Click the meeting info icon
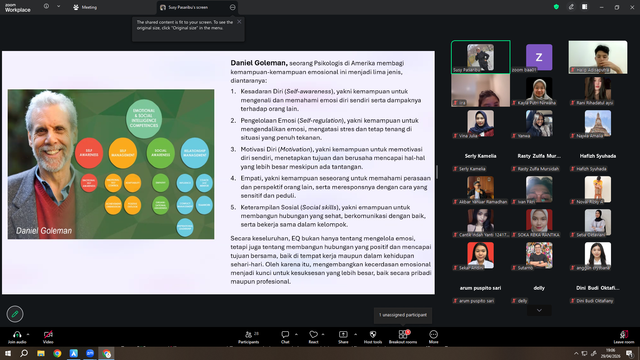This screenshot has width=640, height=360. (x=46, y=7)
